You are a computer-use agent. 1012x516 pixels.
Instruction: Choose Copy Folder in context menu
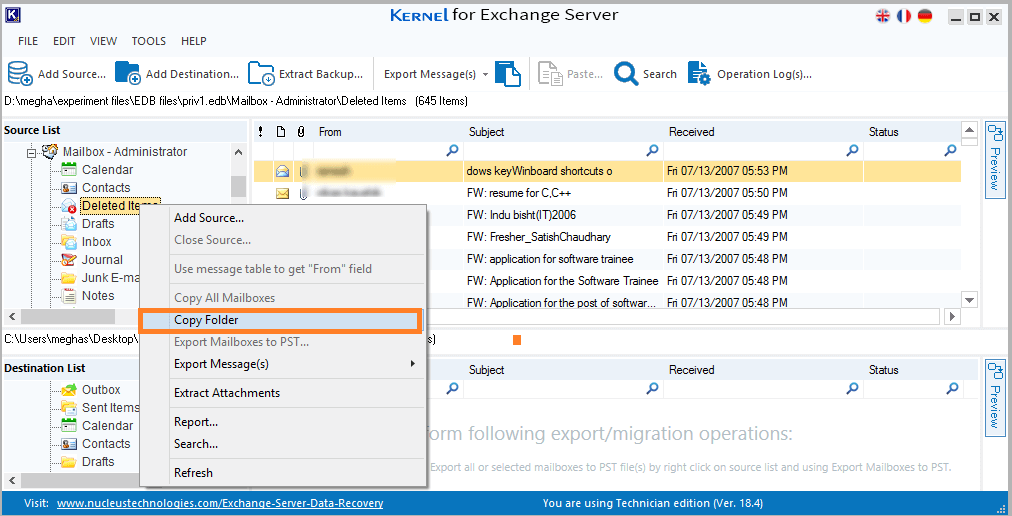(280, 320)
